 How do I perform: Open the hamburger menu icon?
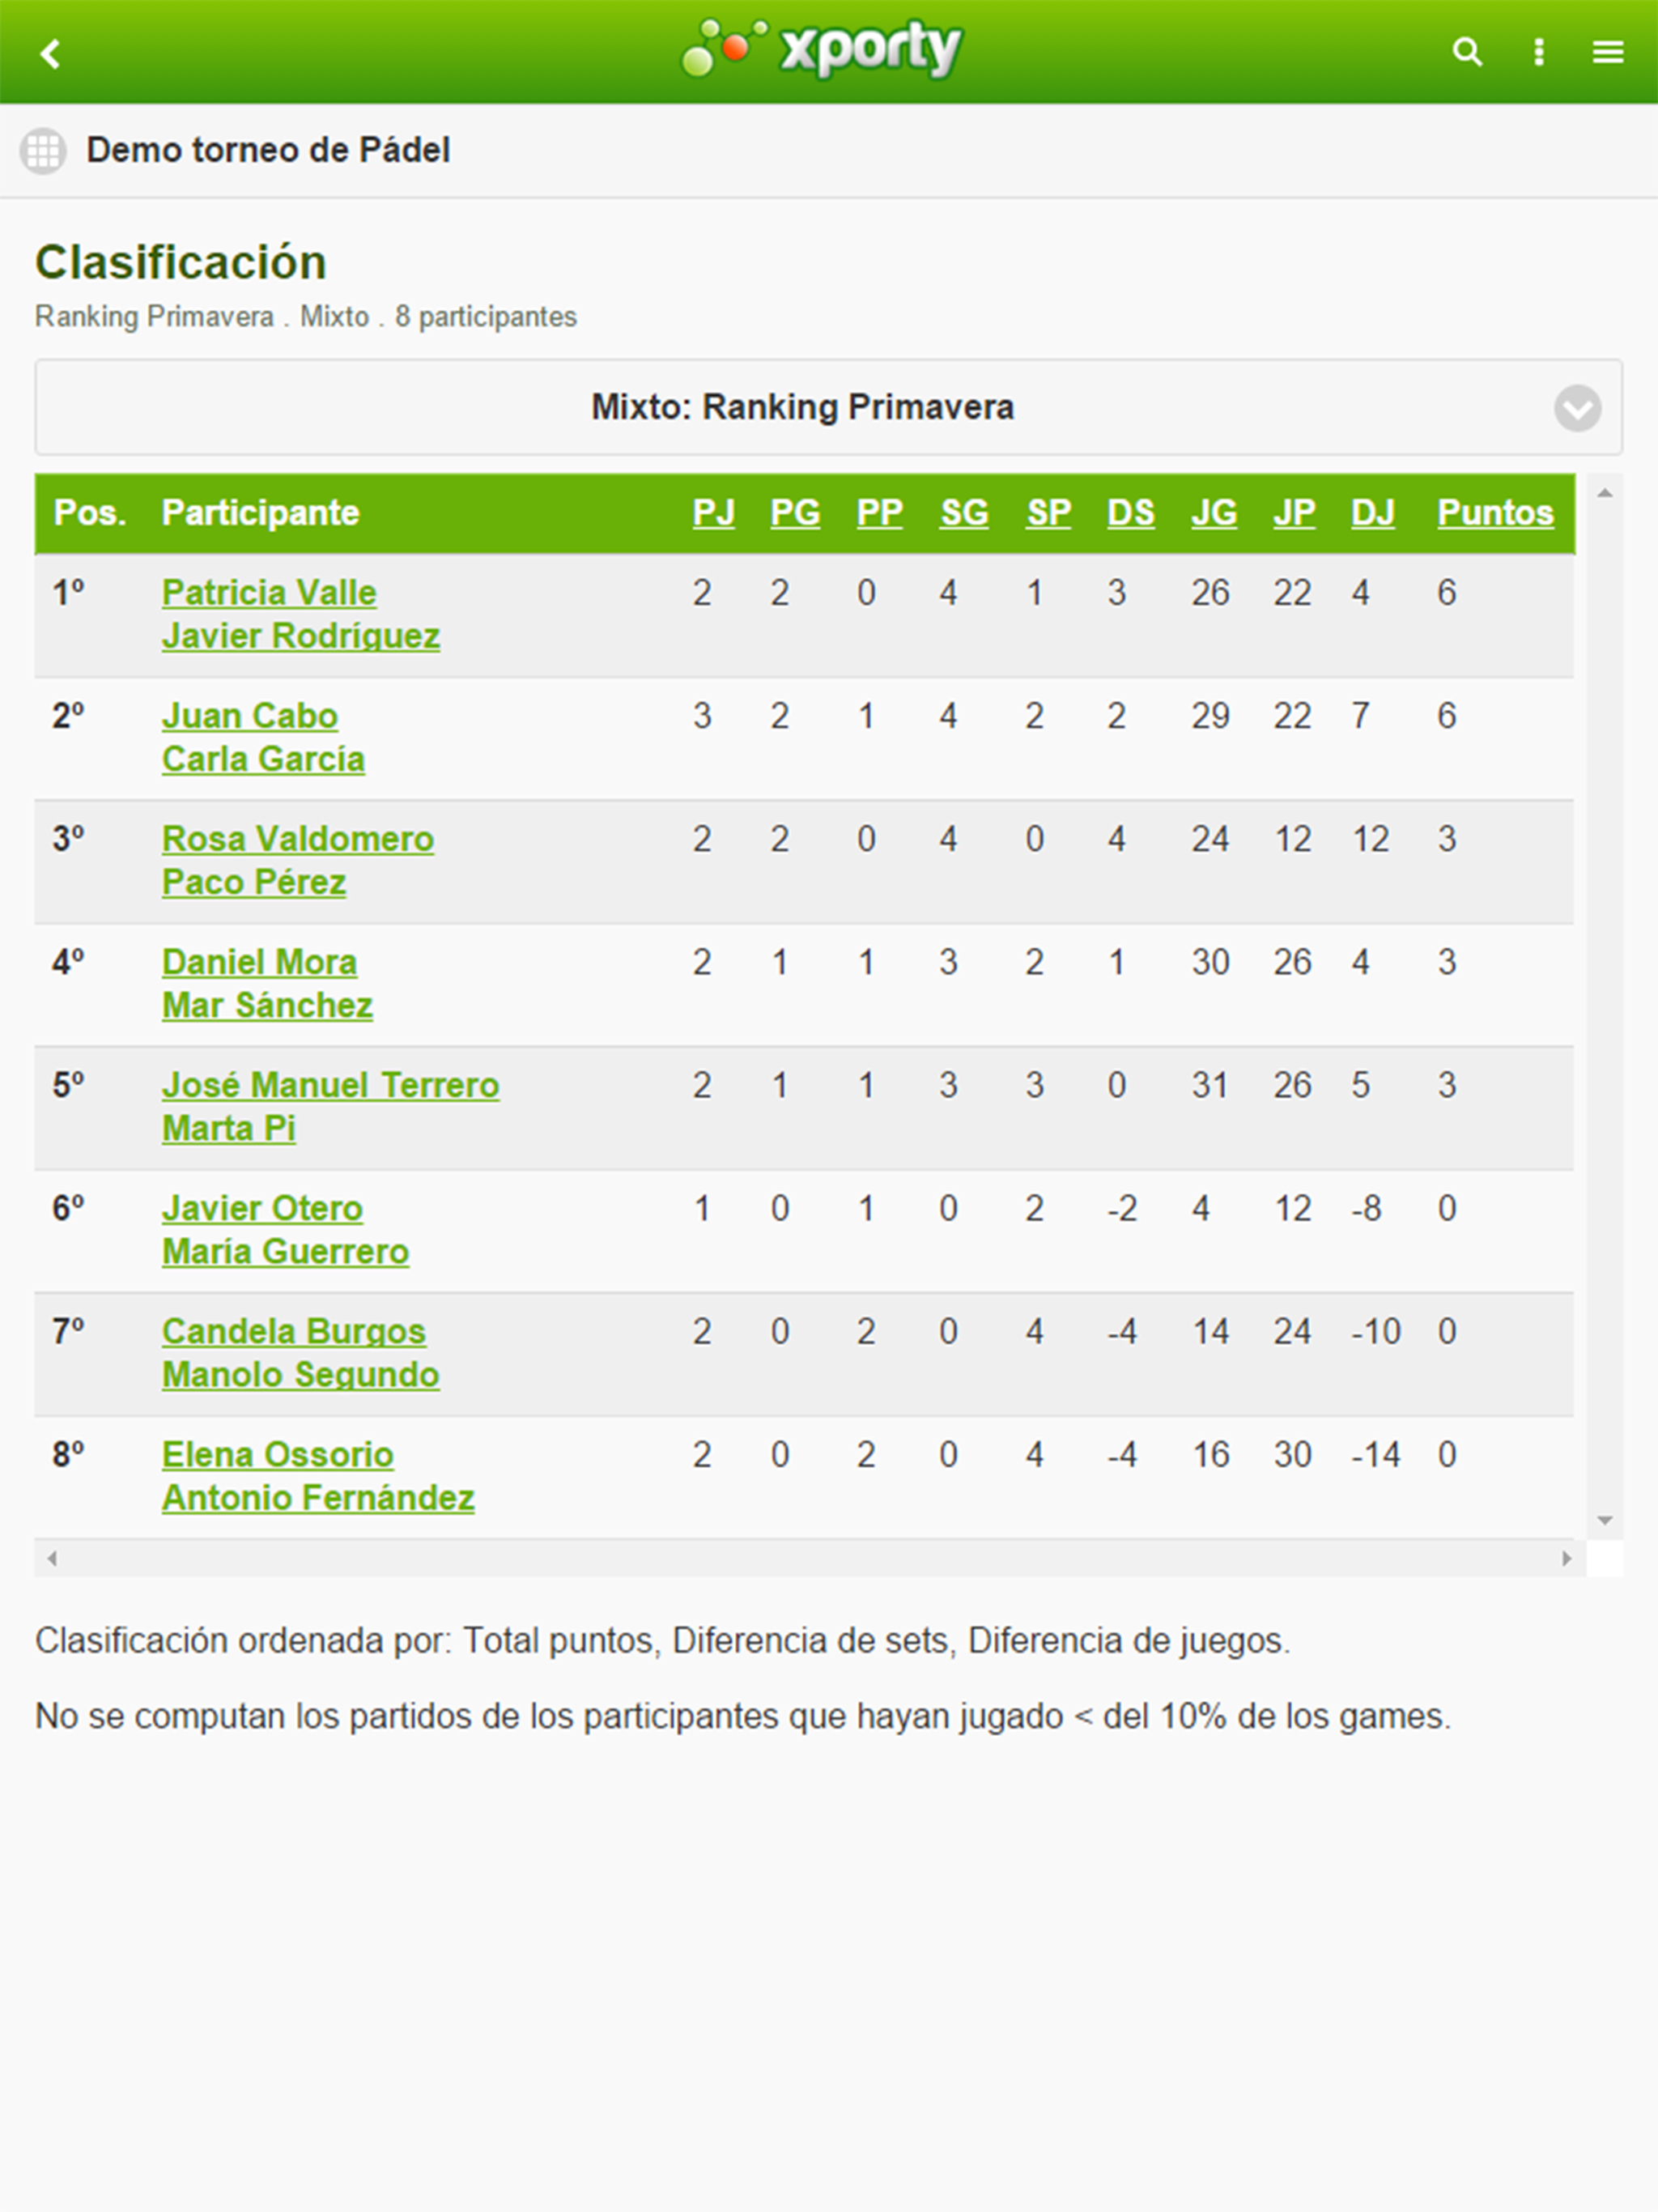pyautogui.click(x=1608, y=52)
